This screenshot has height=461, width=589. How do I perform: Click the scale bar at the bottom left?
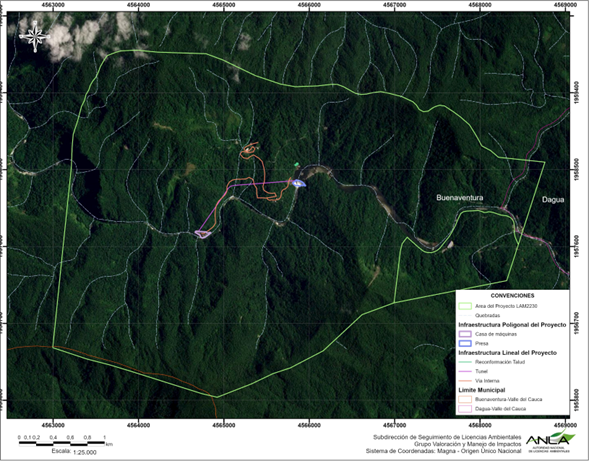[62, 443]
